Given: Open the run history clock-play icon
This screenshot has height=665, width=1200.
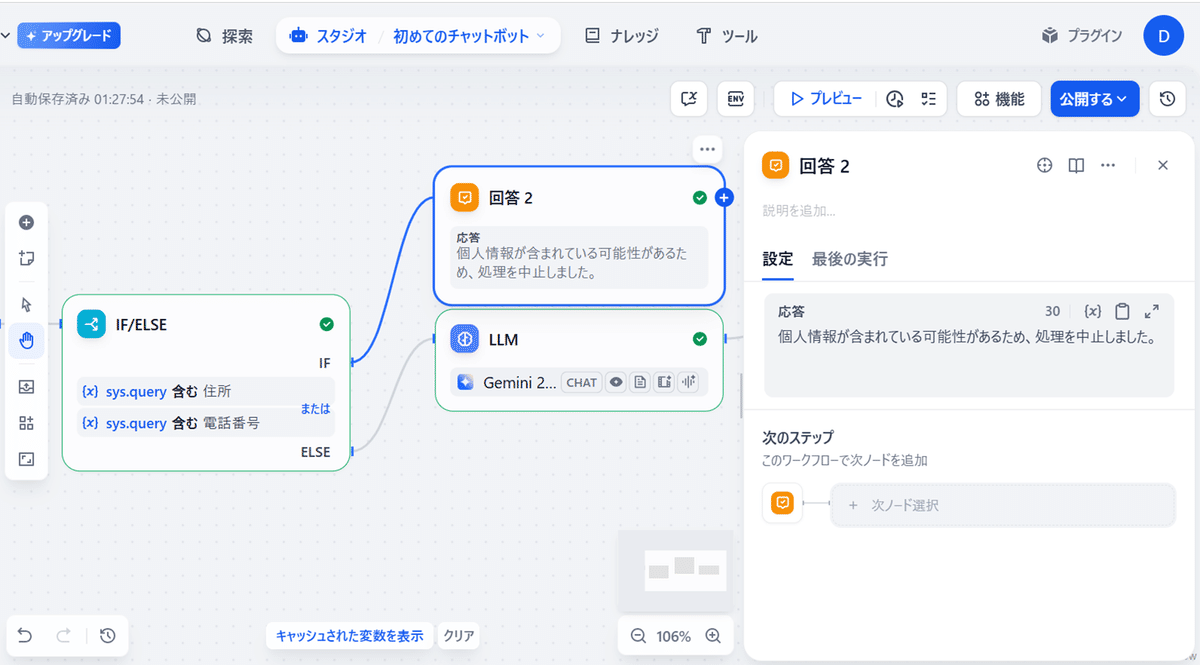Looking at the screenshot, I should (x=895, y=99).
